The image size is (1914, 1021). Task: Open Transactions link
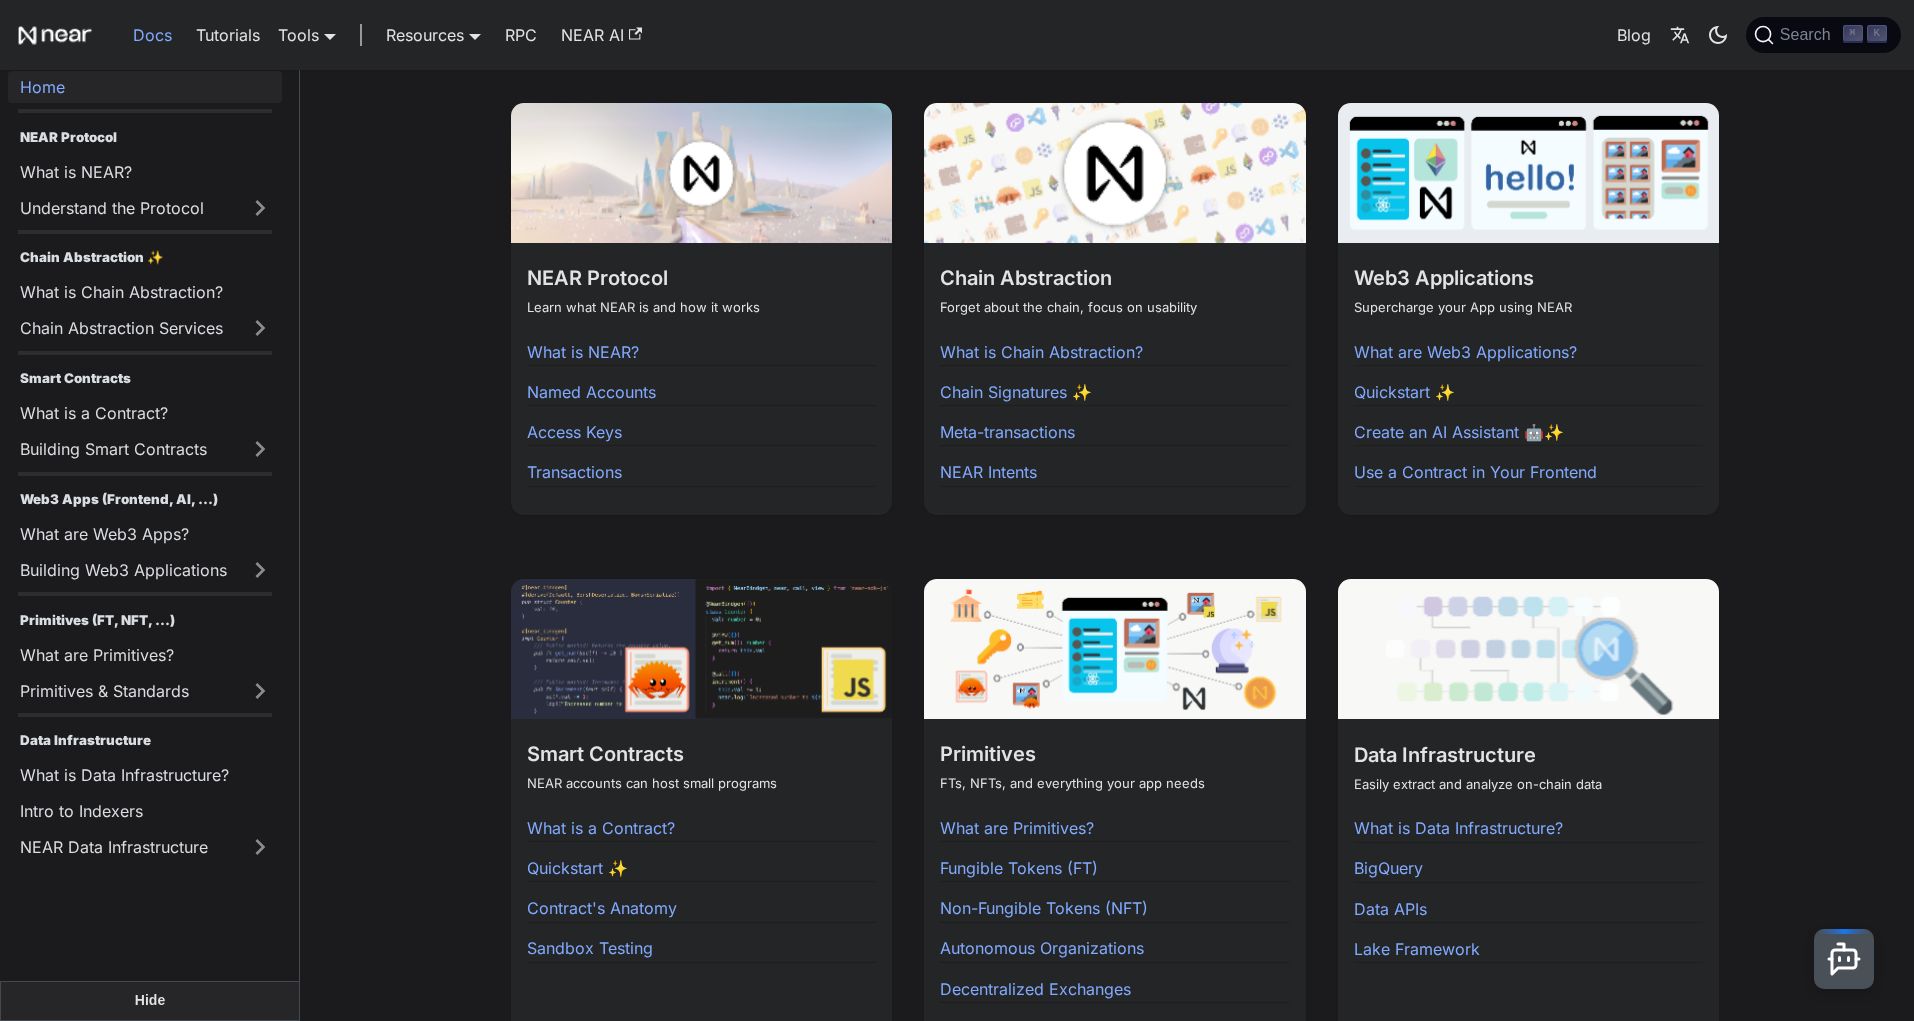(574, 472)
